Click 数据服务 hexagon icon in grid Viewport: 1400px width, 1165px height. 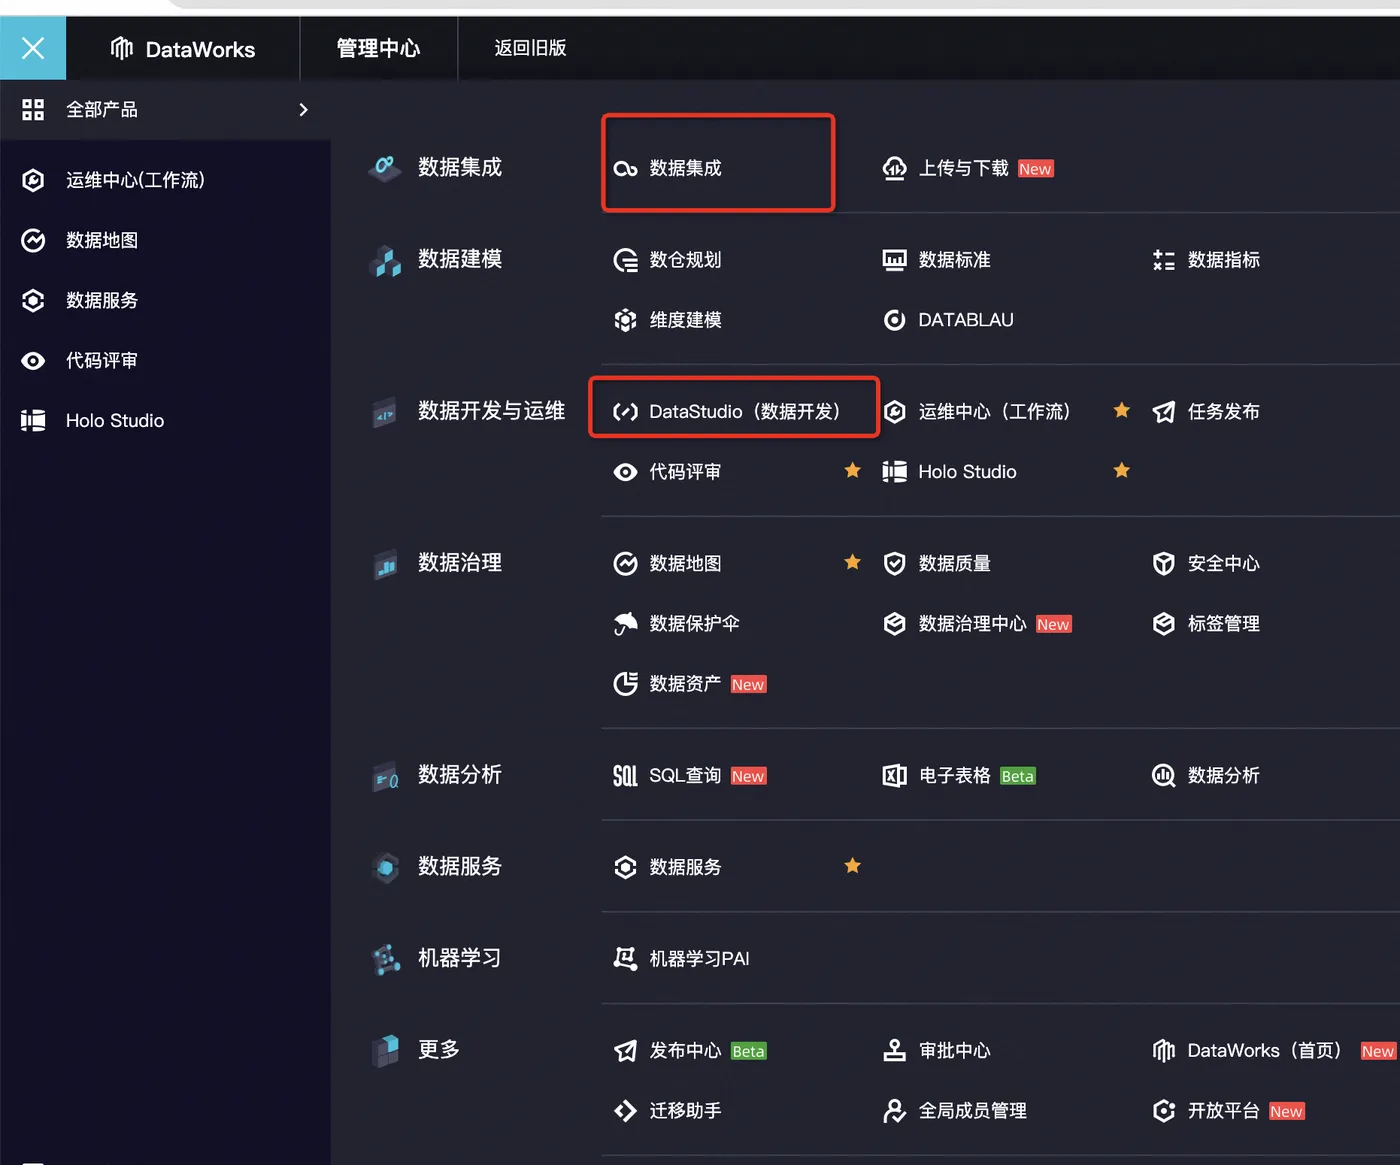tap(625, 867)
